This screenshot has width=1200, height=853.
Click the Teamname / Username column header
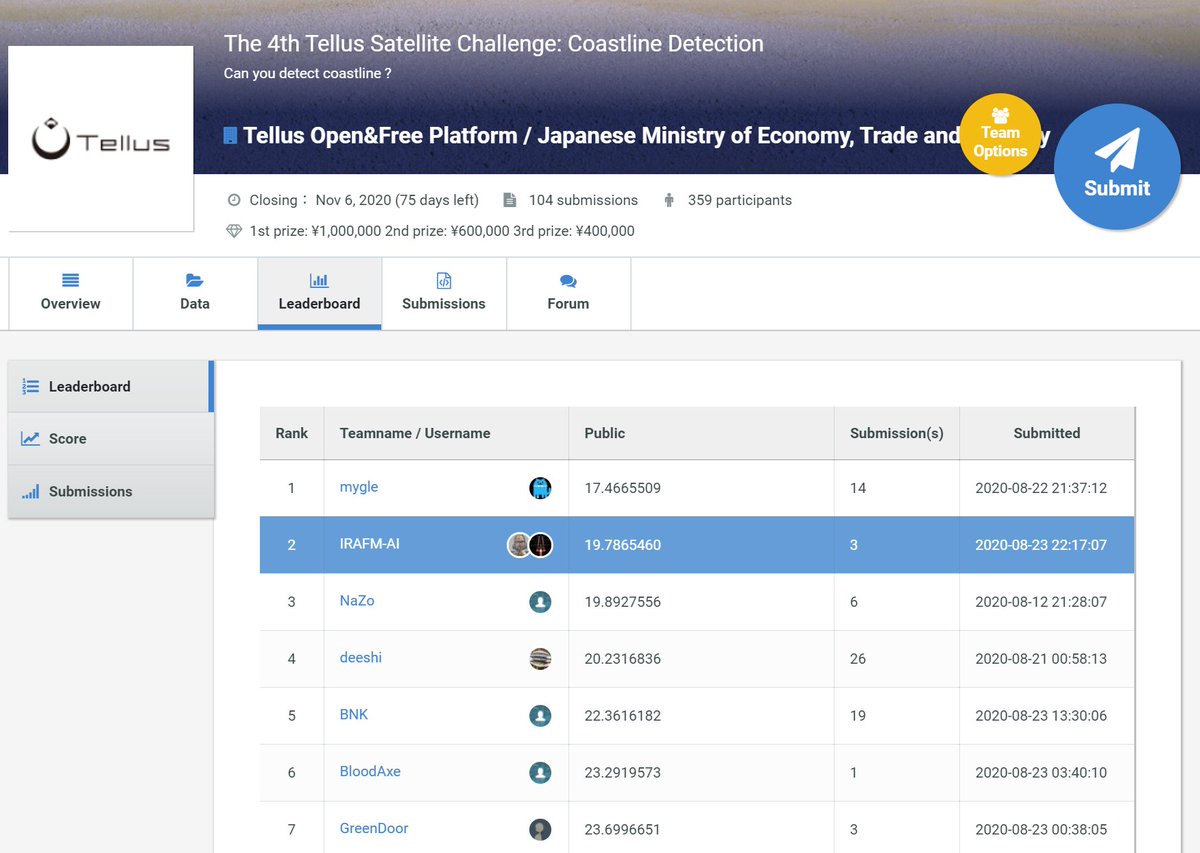446,433
